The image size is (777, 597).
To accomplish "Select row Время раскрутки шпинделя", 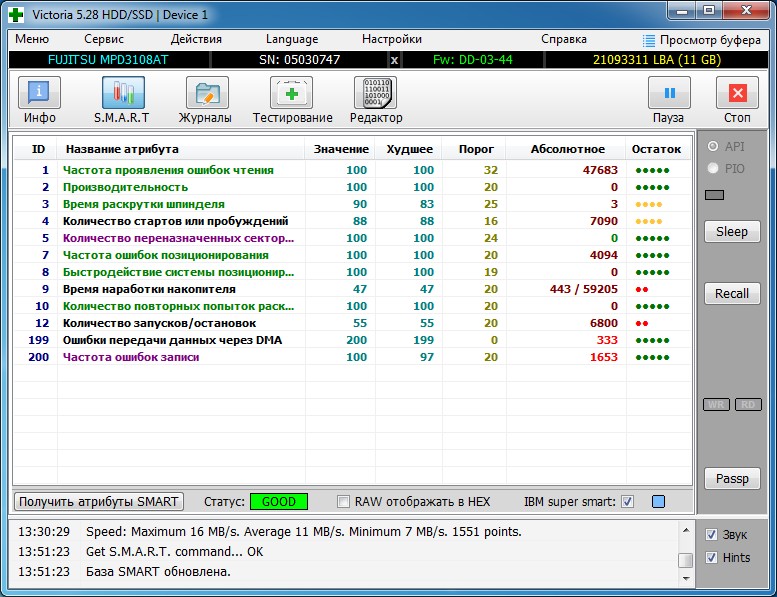I will click(x=352, y=204).
